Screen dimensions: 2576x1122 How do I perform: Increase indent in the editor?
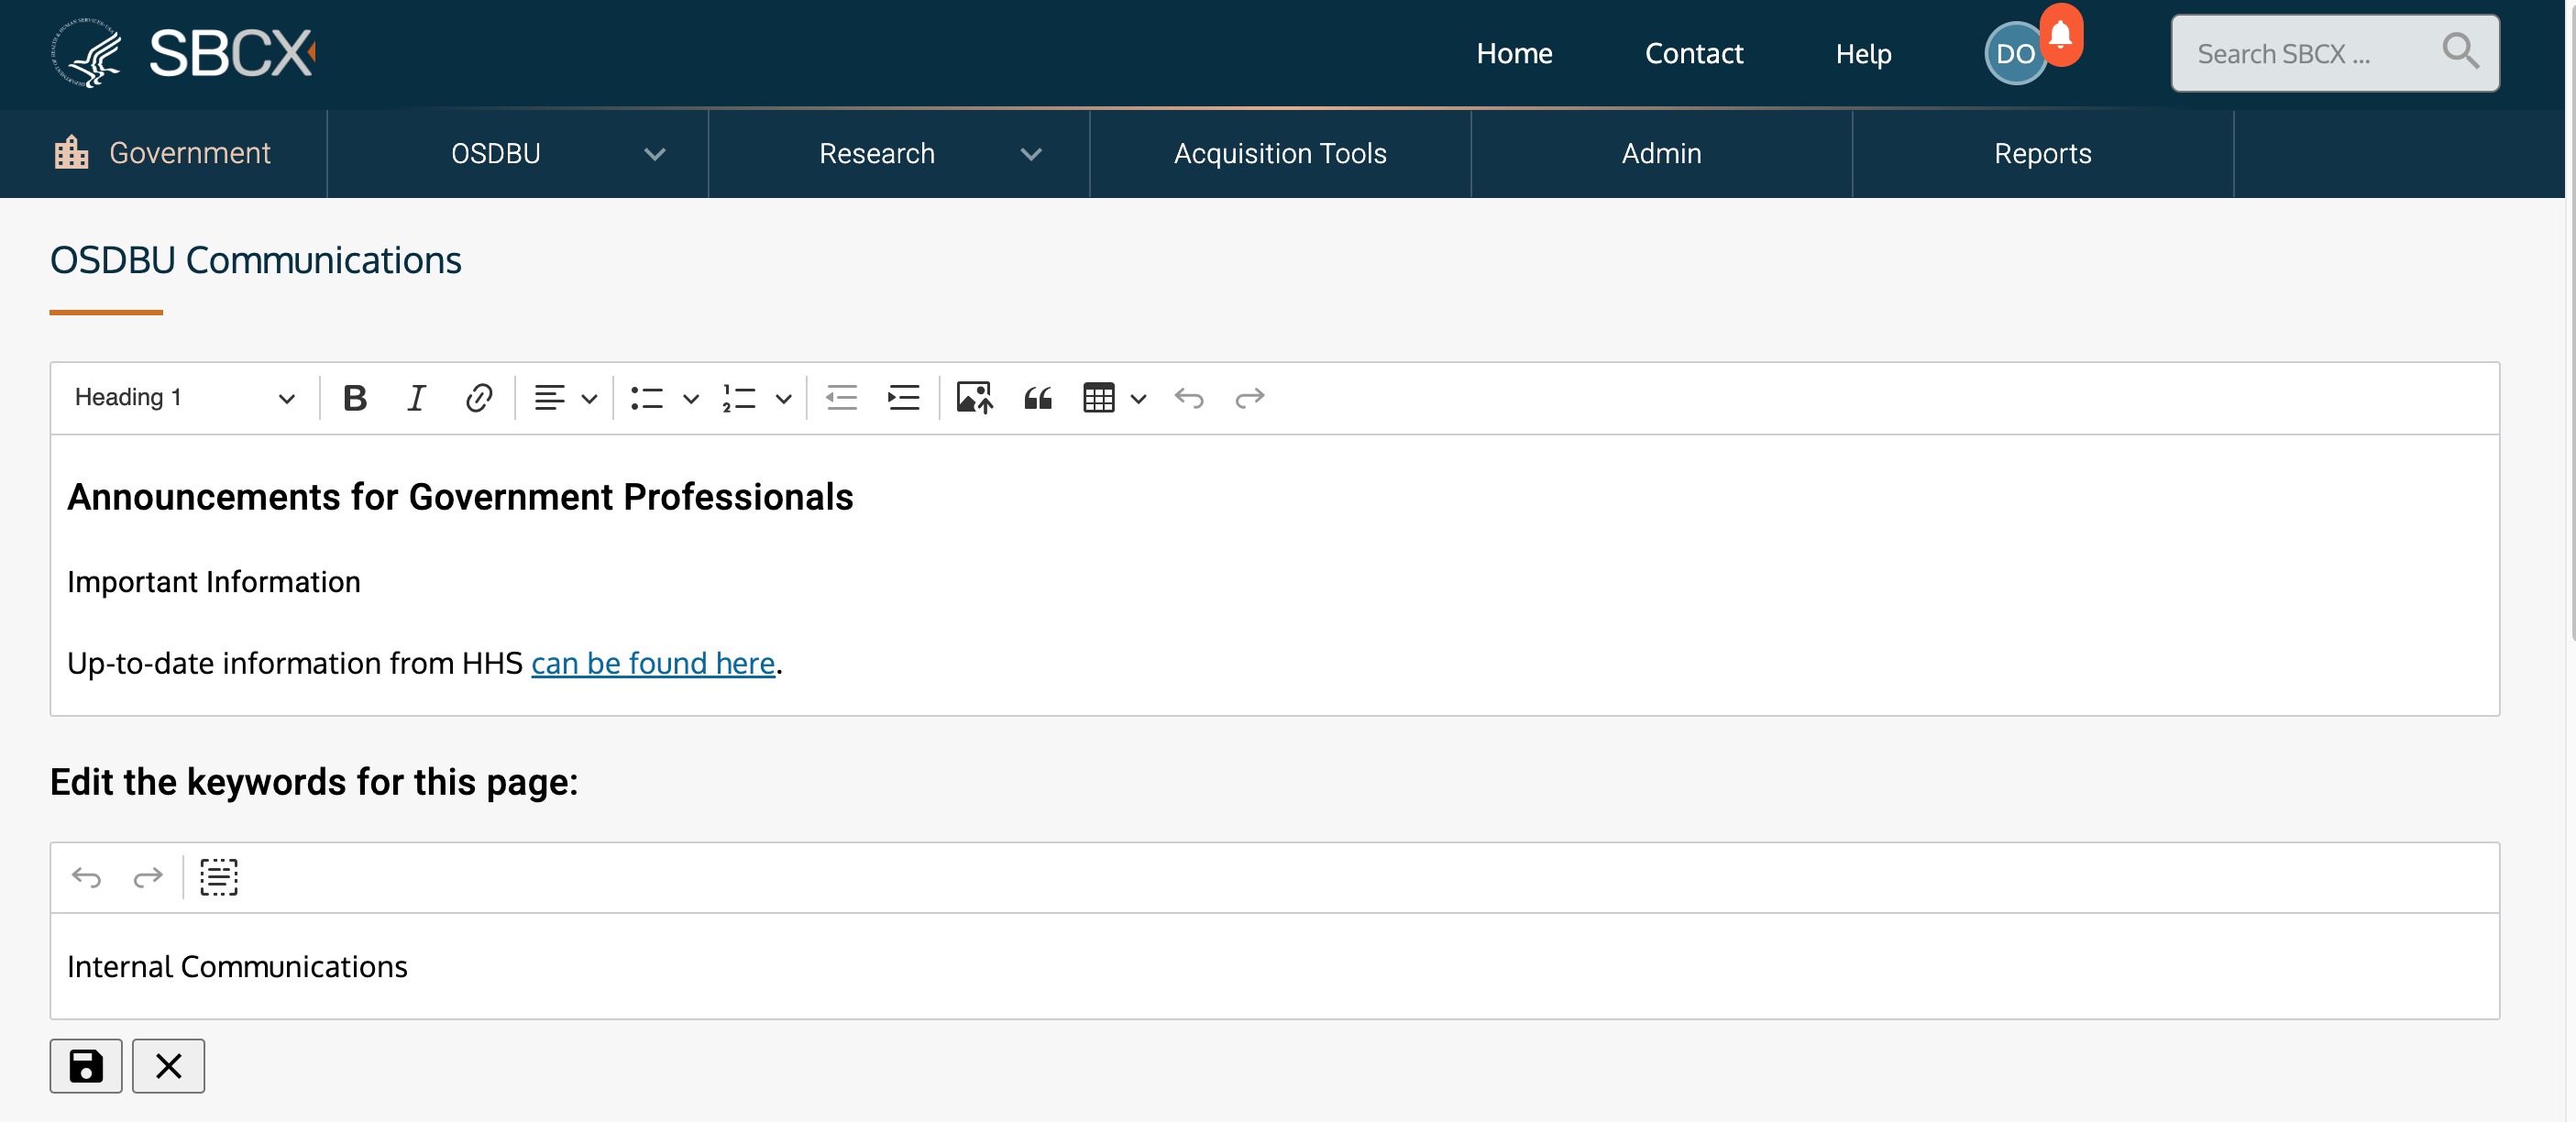point(903,398)
